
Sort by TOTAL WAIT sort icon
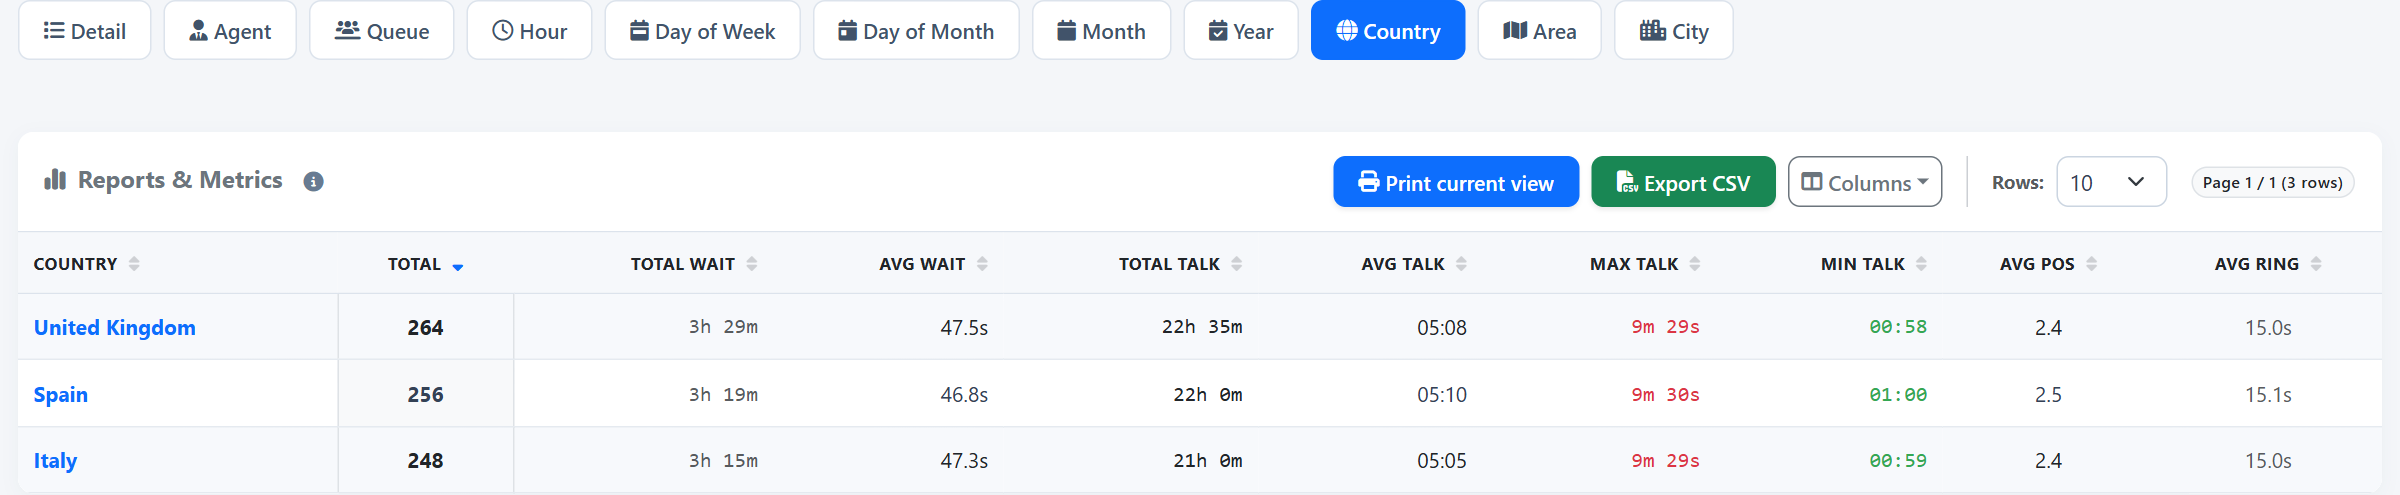(752, 264)
